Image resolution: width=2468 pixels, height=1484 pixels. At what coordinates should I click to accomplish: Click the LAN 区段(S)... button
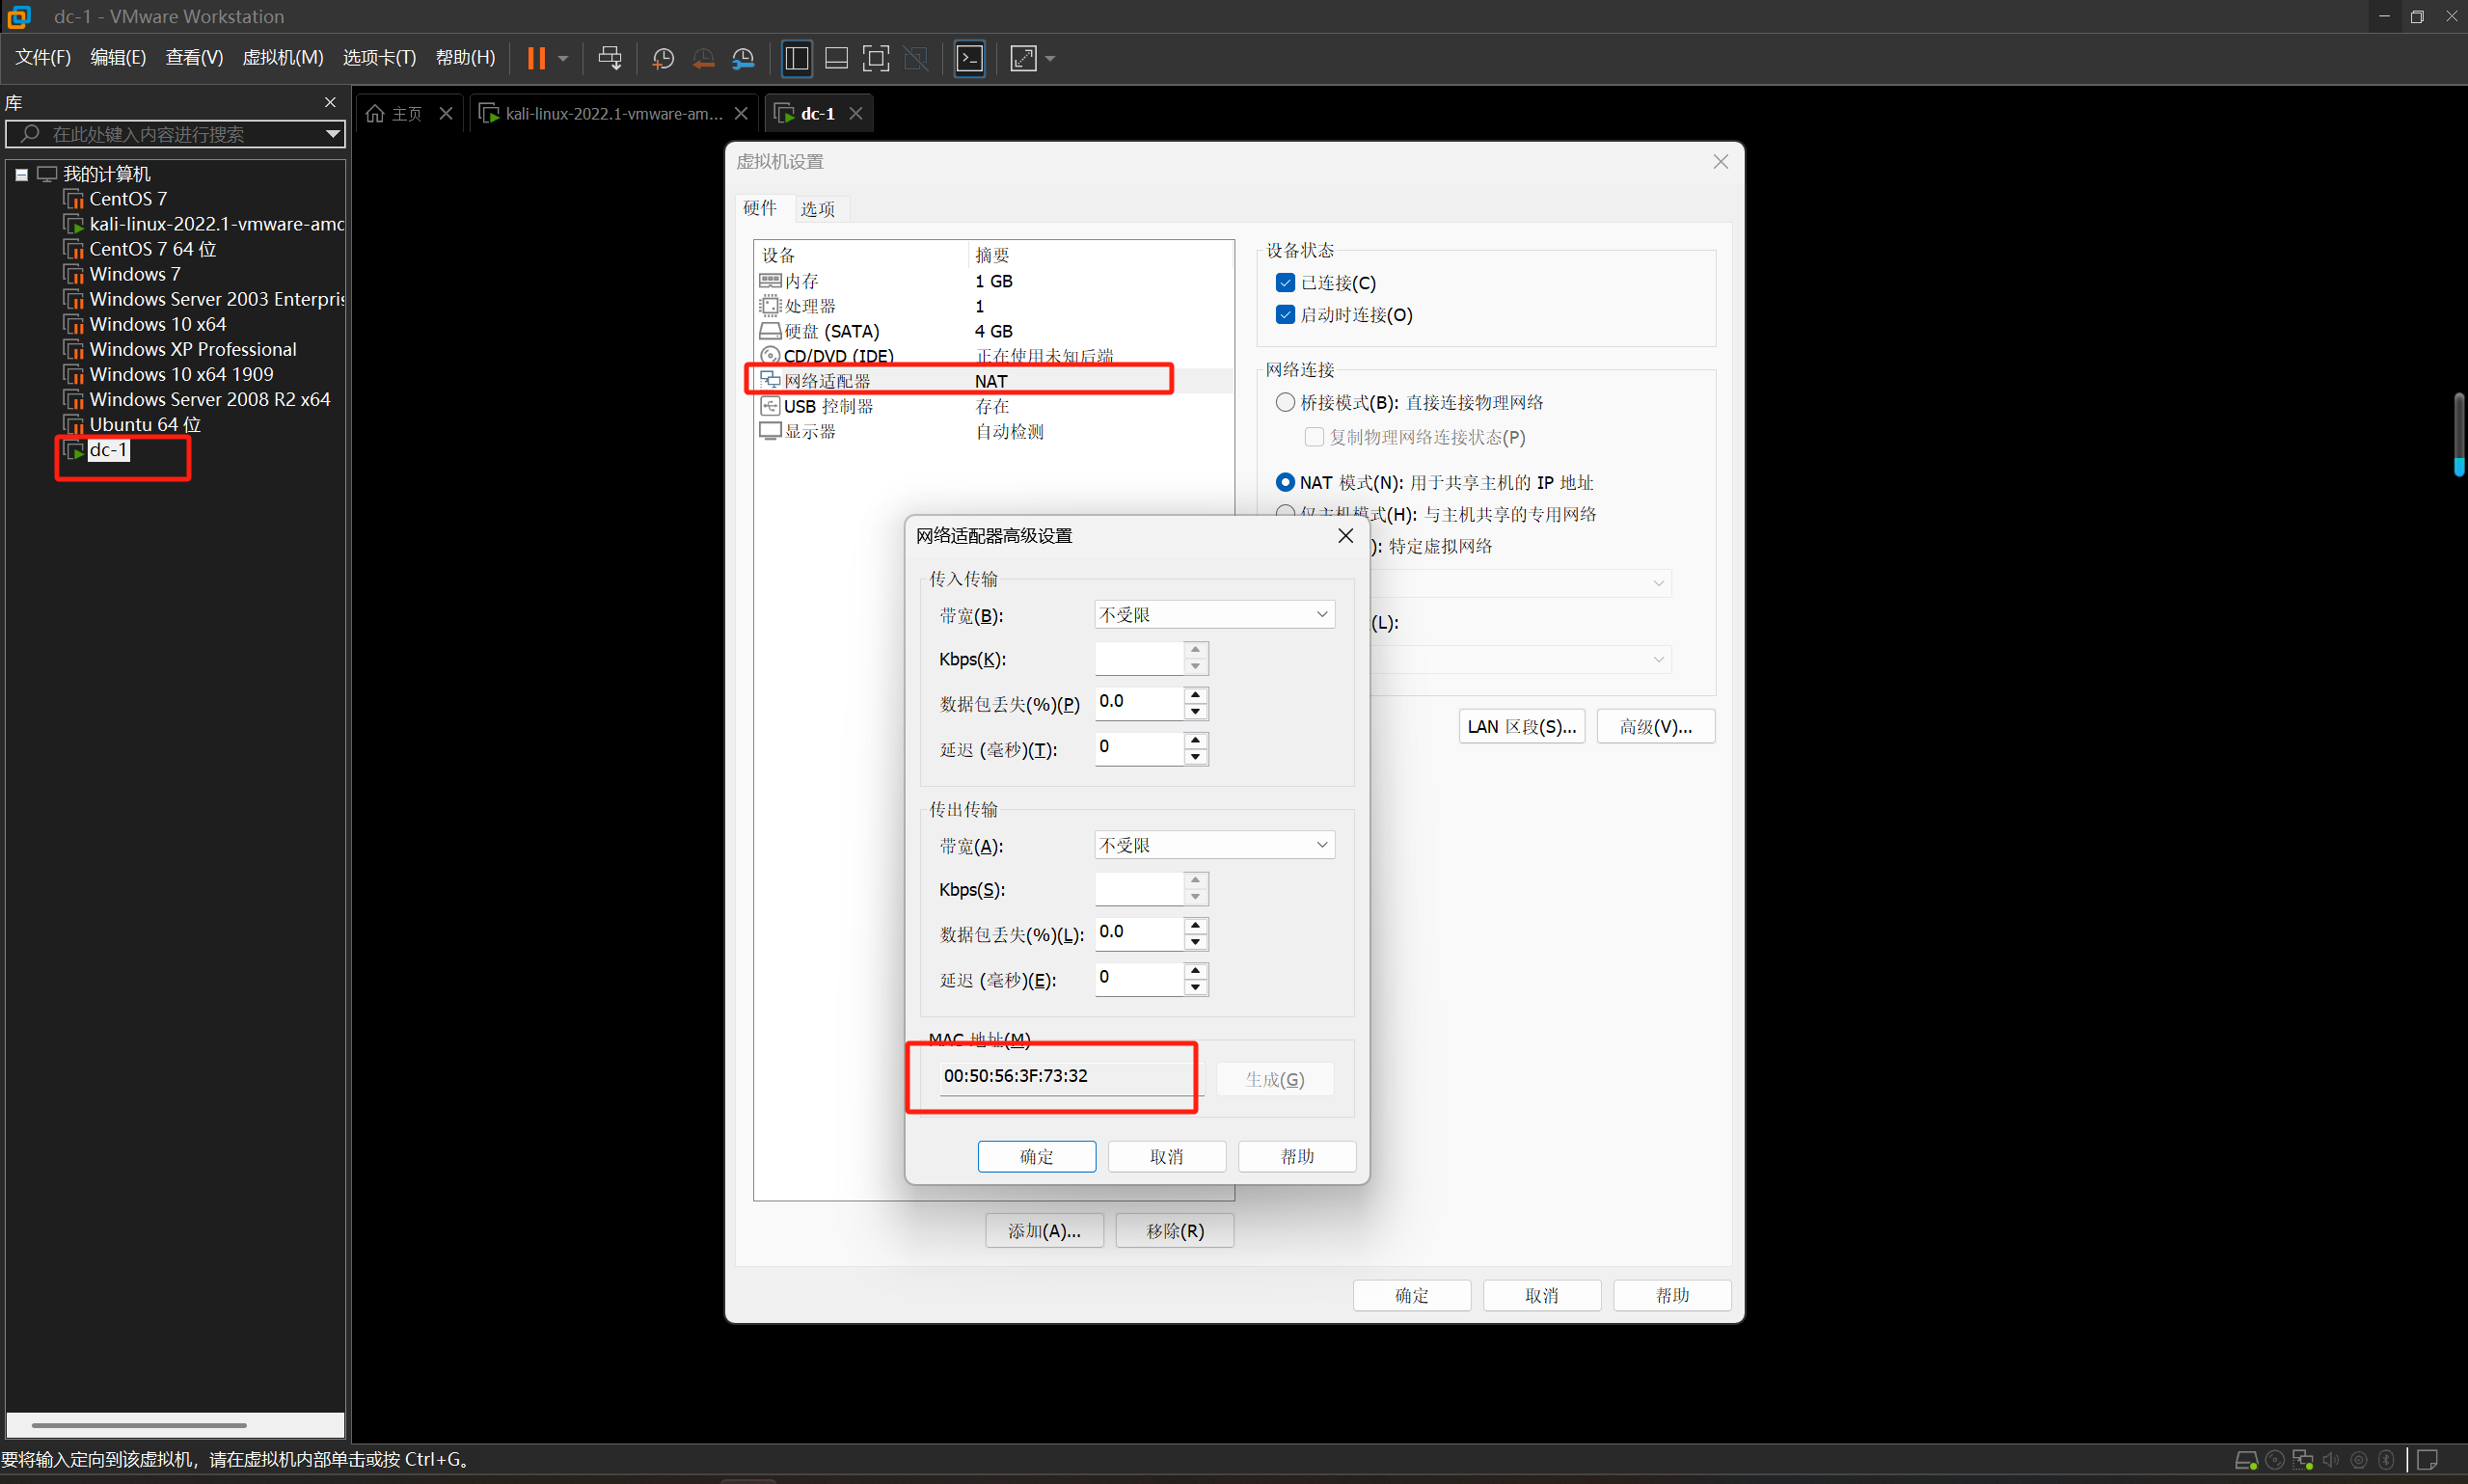(1520, 726)
